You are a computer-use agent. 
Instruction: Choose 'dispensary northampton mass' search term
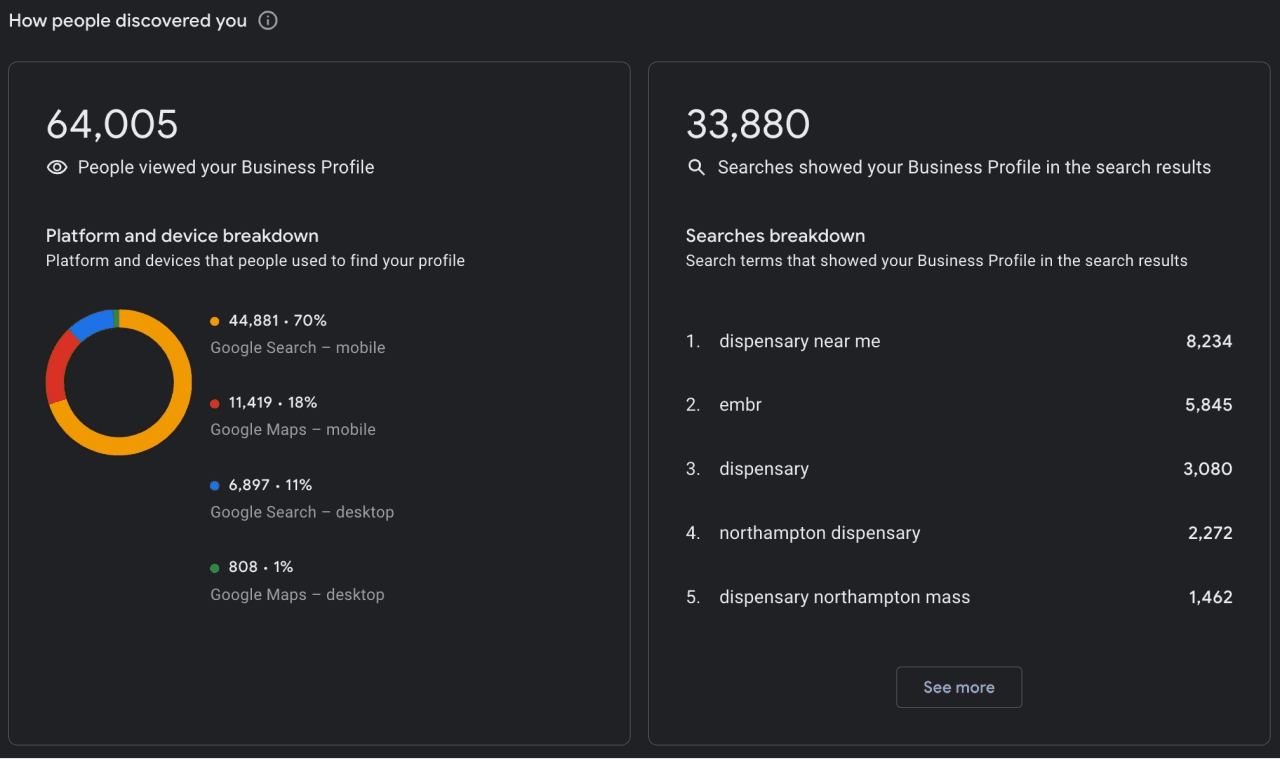click(x=844, y=597)
